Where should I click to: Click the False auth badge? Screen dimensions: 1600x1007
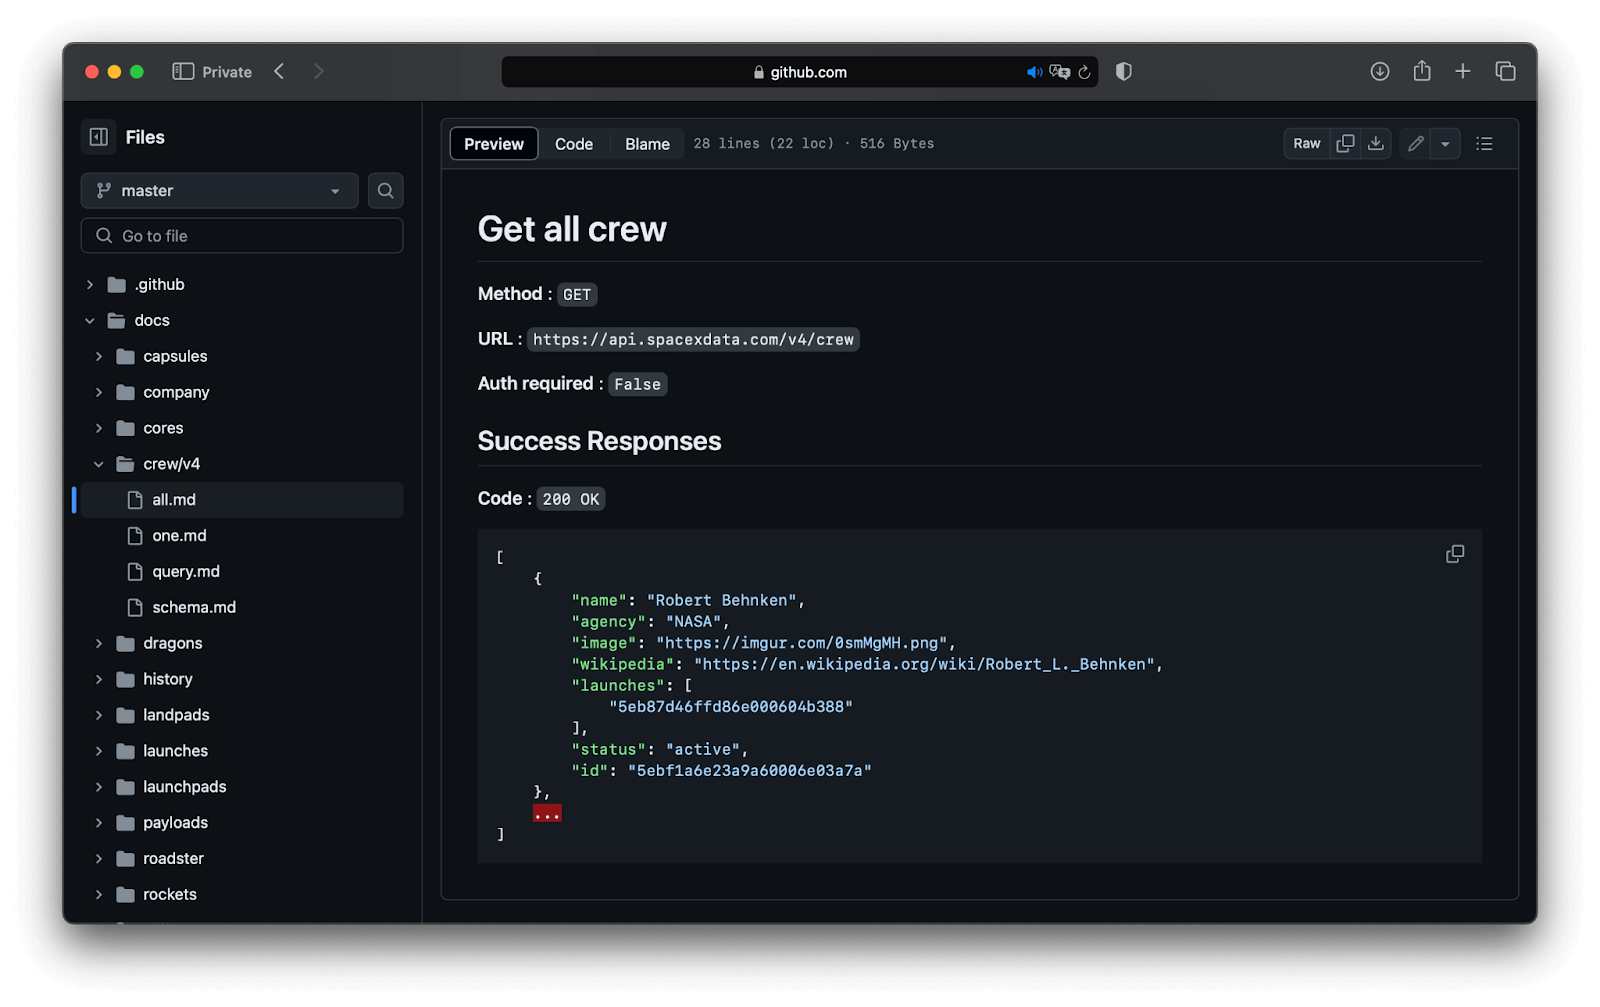tap(637, 385)
